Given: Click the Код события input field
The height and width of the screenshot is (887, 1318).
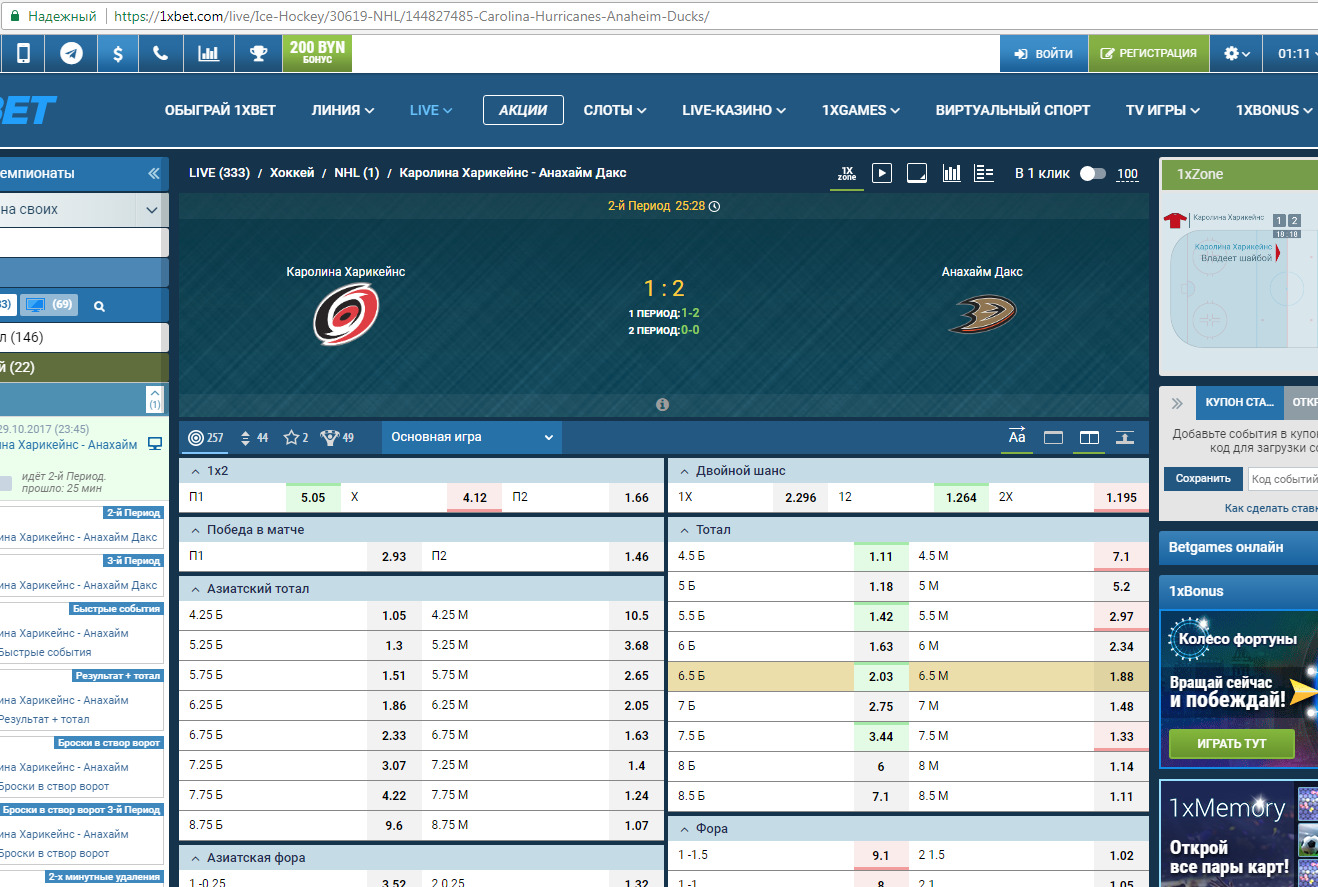Looking at the screenshot, I should click(x=1283, y=479).
